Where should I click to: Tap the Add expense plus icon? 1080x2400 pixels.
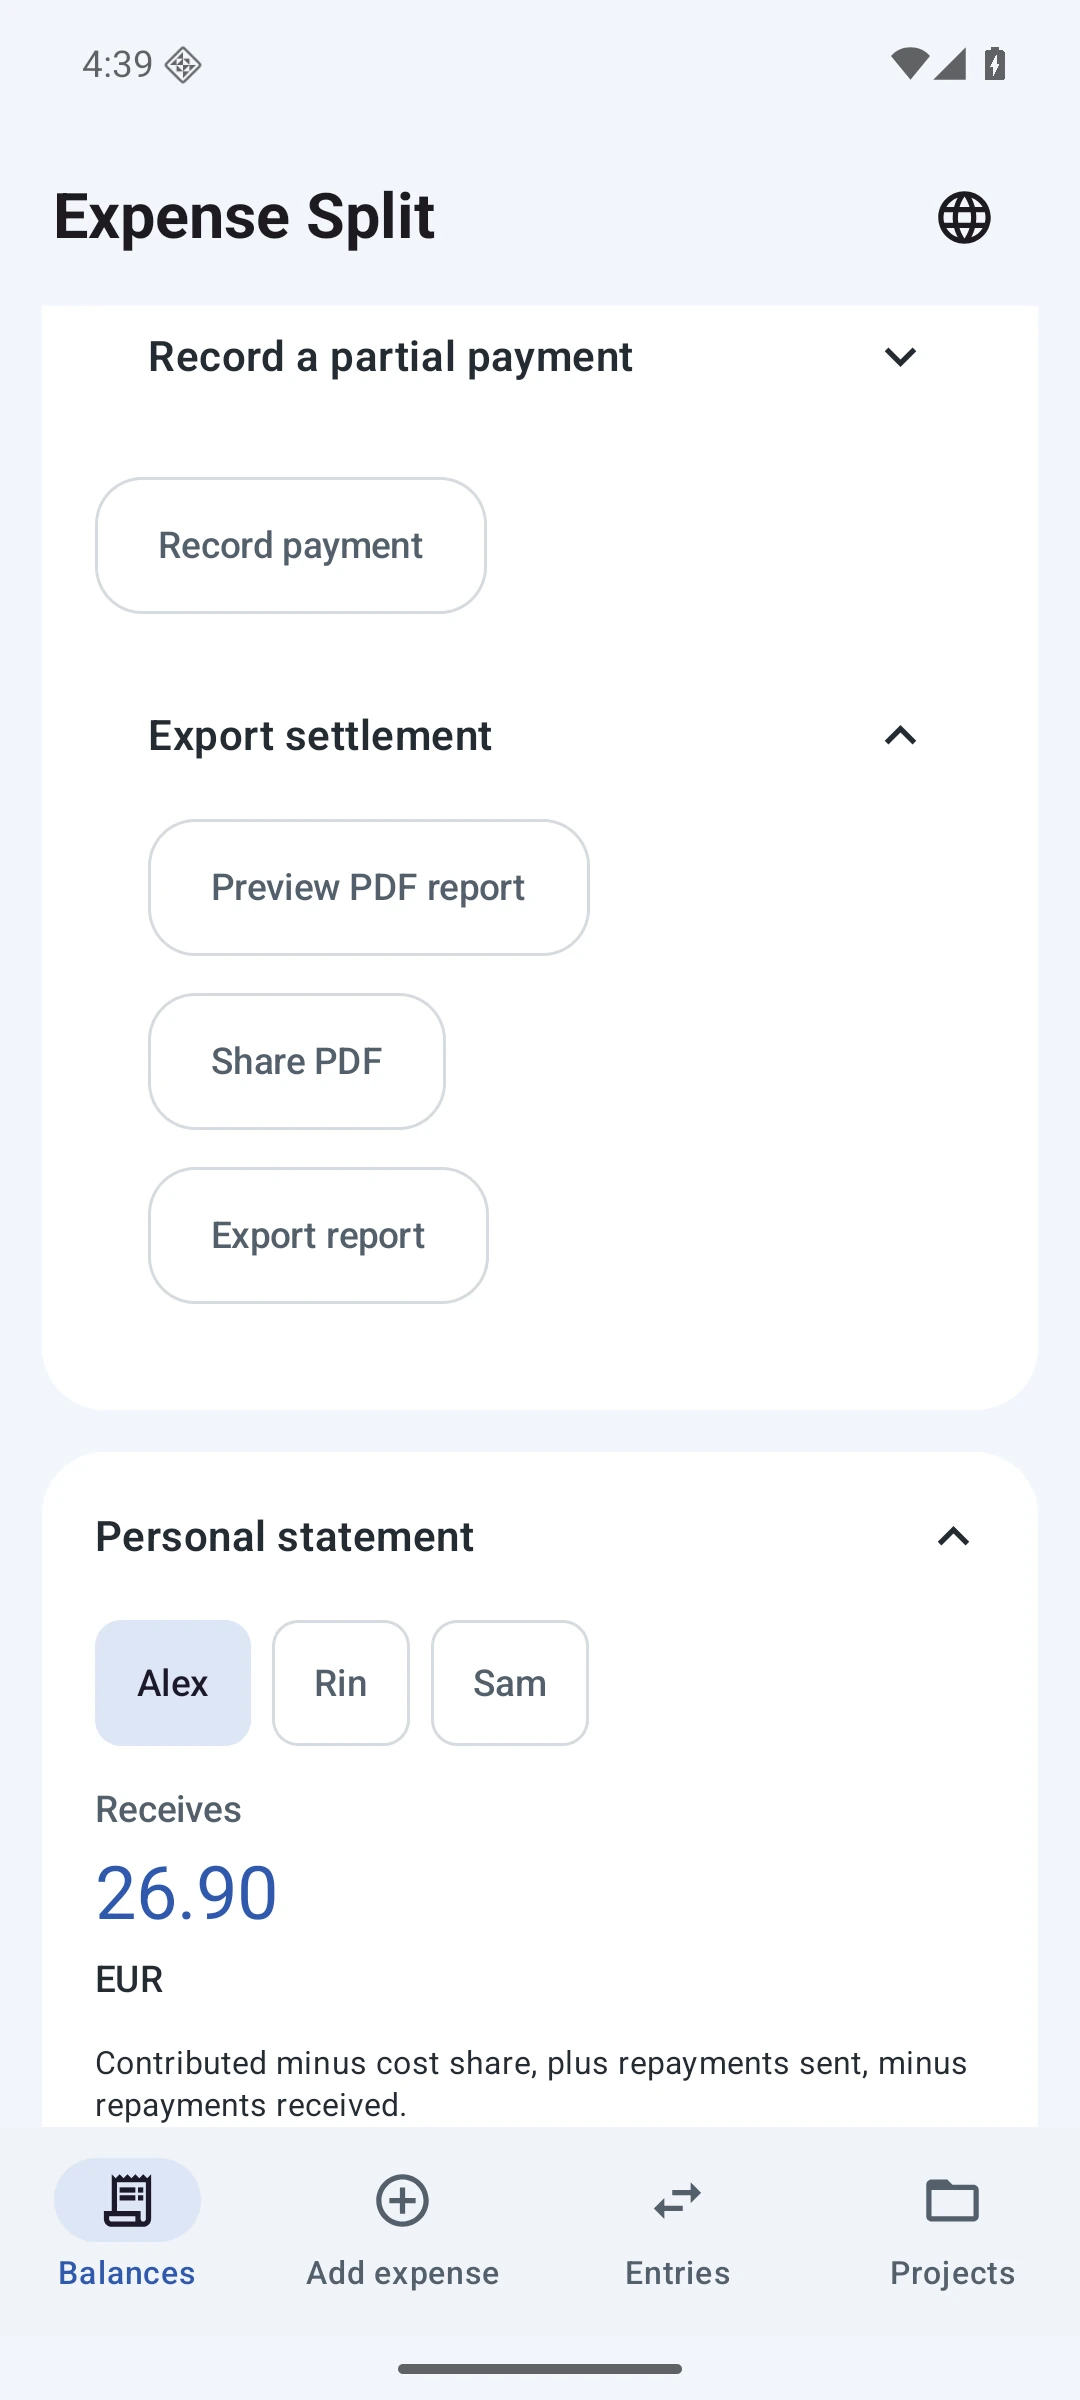click(x=402, y=2200)
